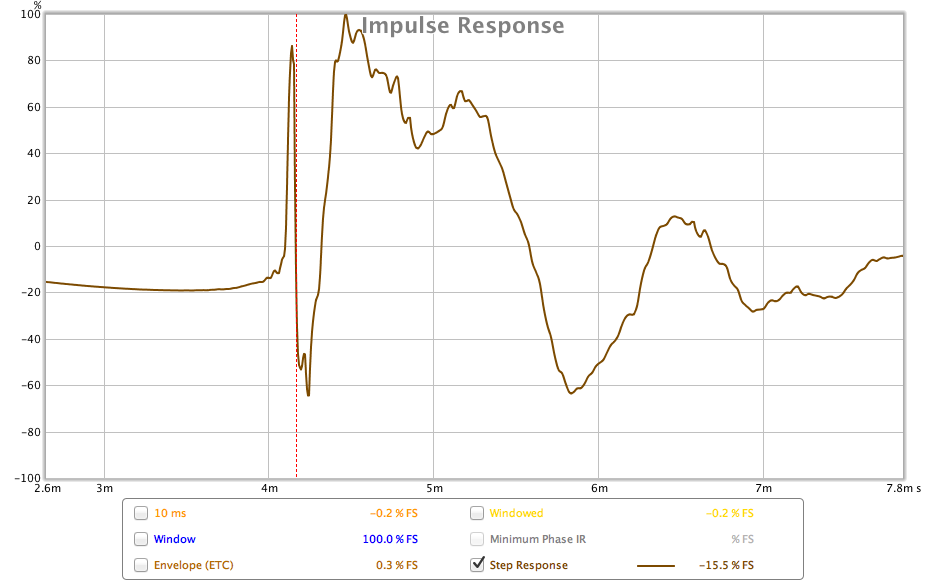Click the 'Windowed' legend label
This screenshot has width=926, height=581.
(516, 513)
